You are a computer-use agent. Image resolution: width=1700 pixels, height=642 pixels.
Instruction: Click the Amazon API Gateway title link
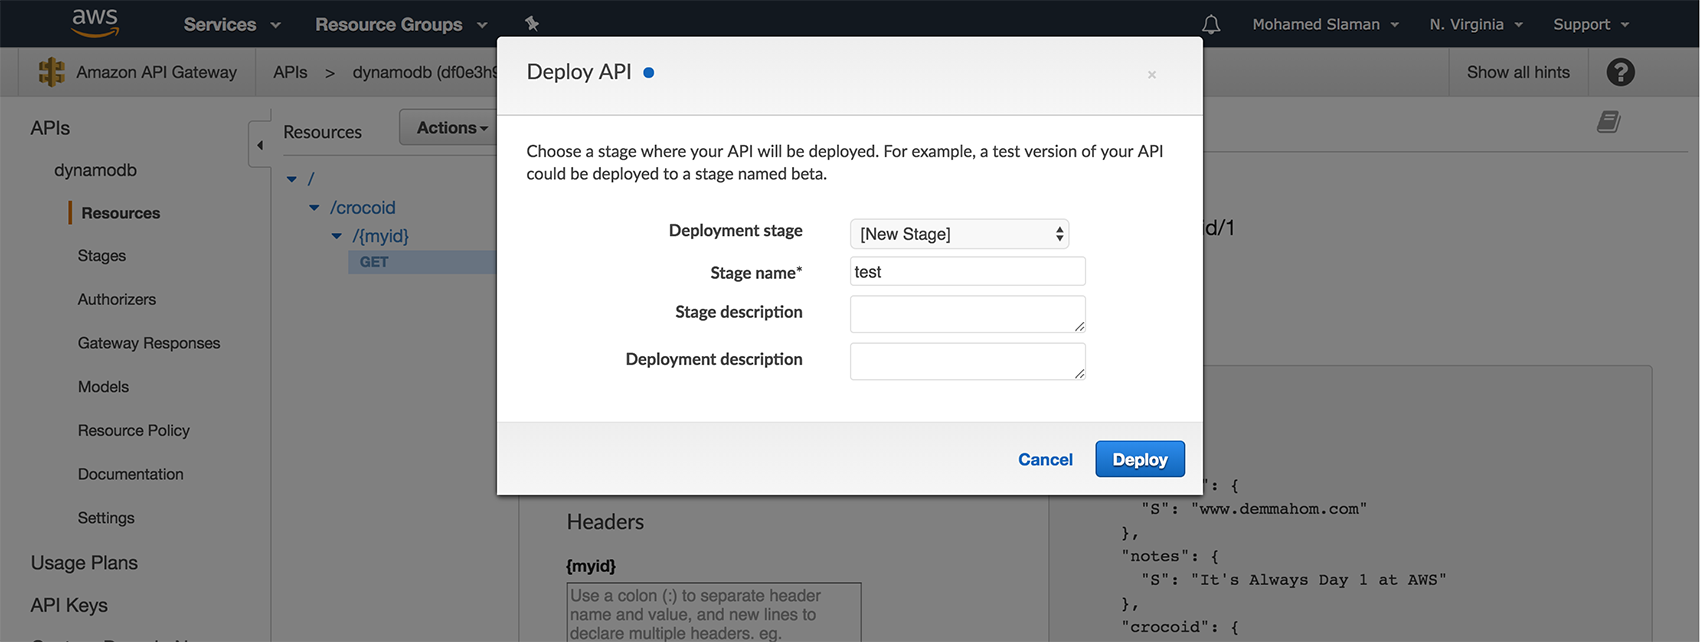pyautogui.click(x=156, y=72)
